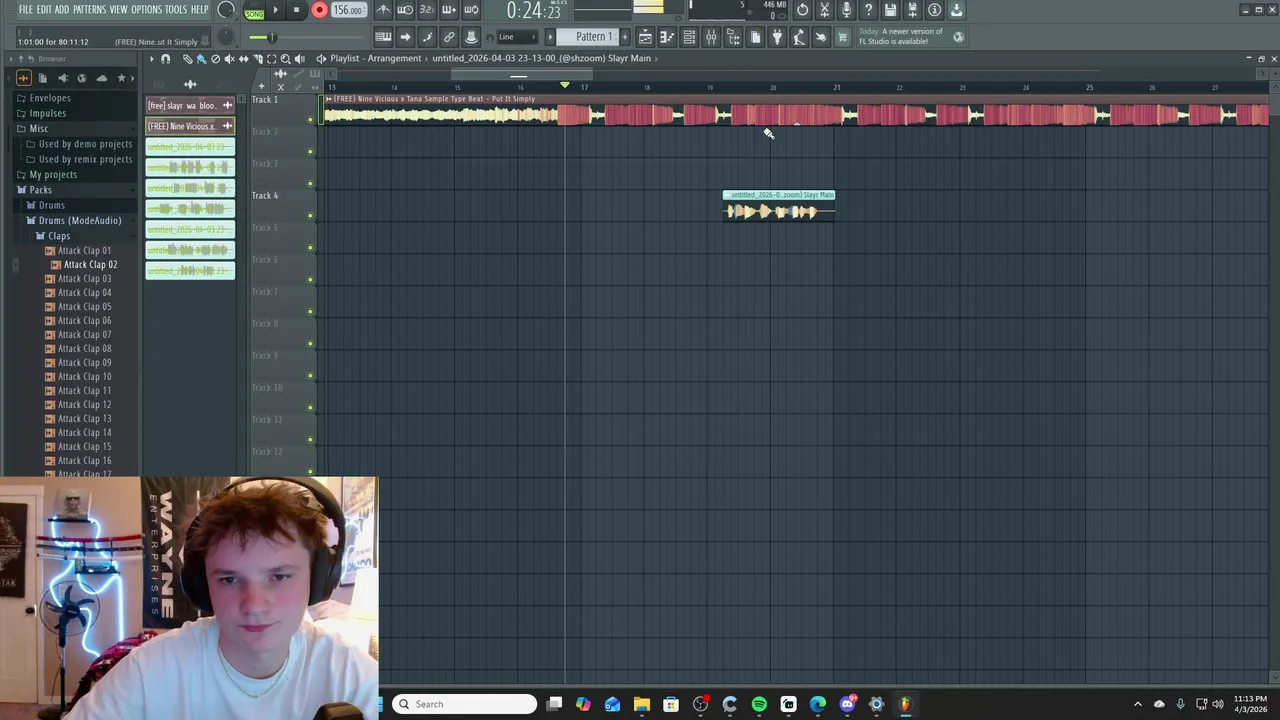Click the playback speaker tool in playlist

coord(299,59)
